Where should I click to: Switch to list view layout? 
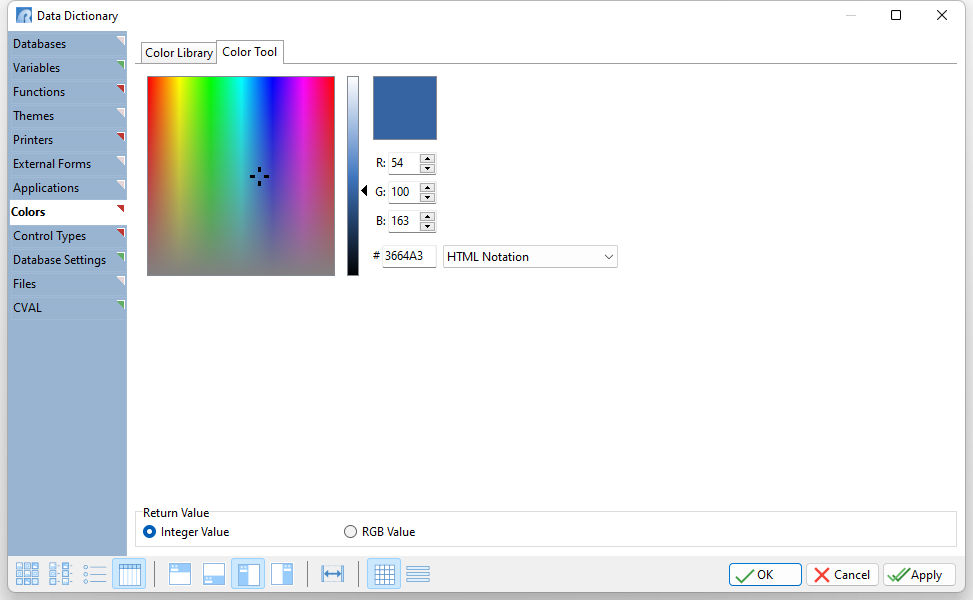[x=95, y=573]
